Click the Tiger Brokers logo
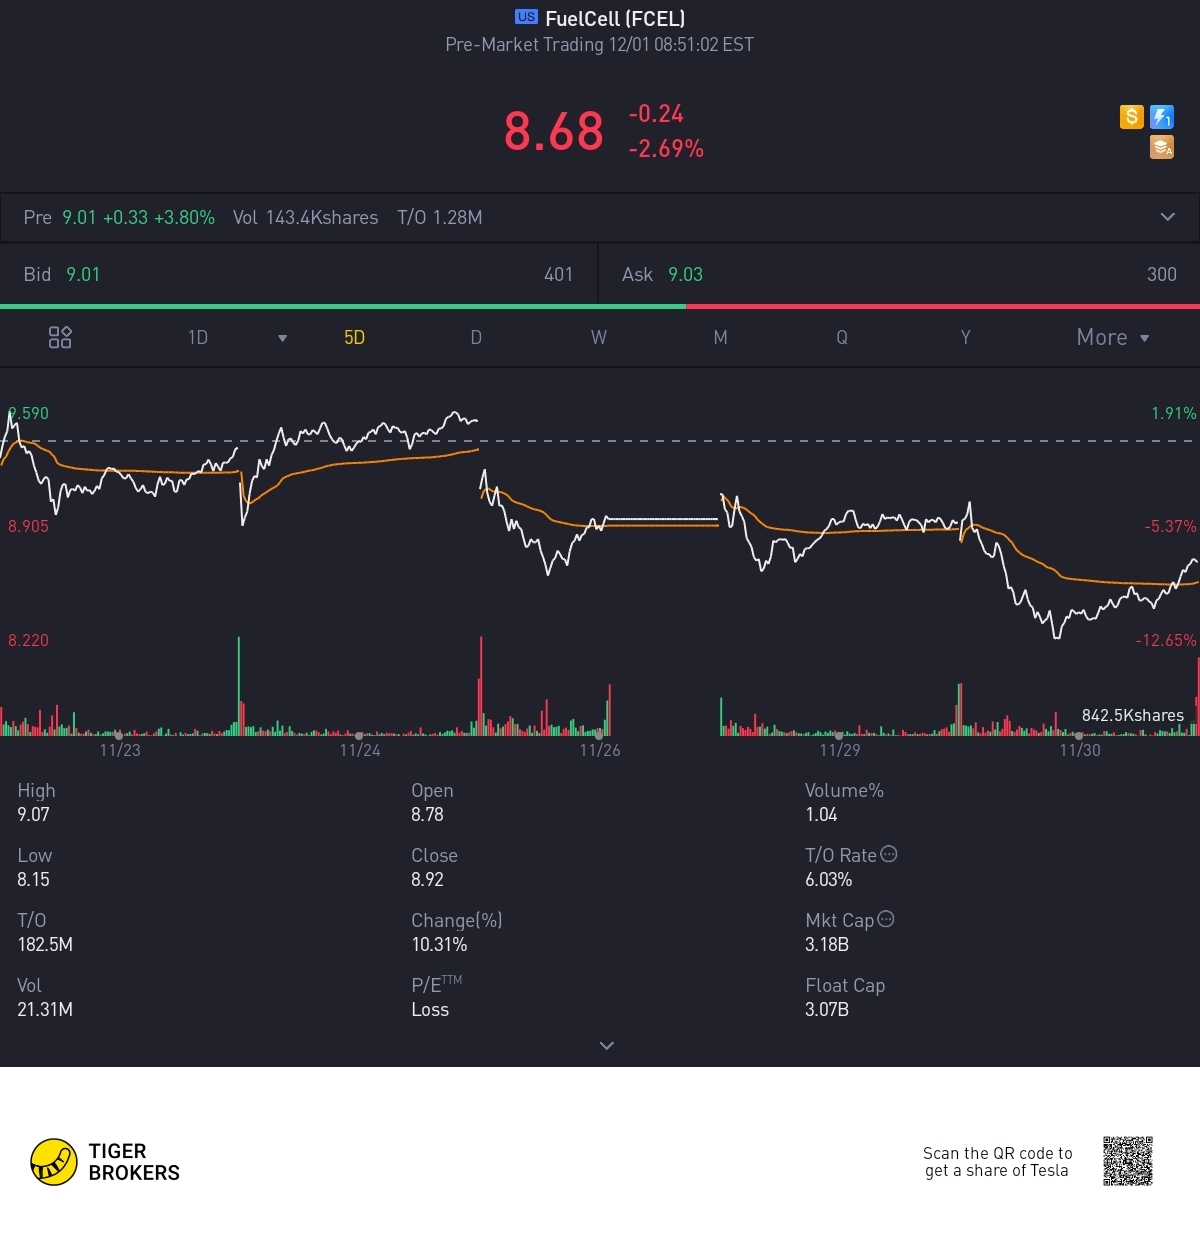 click(x=105, y=1162)
